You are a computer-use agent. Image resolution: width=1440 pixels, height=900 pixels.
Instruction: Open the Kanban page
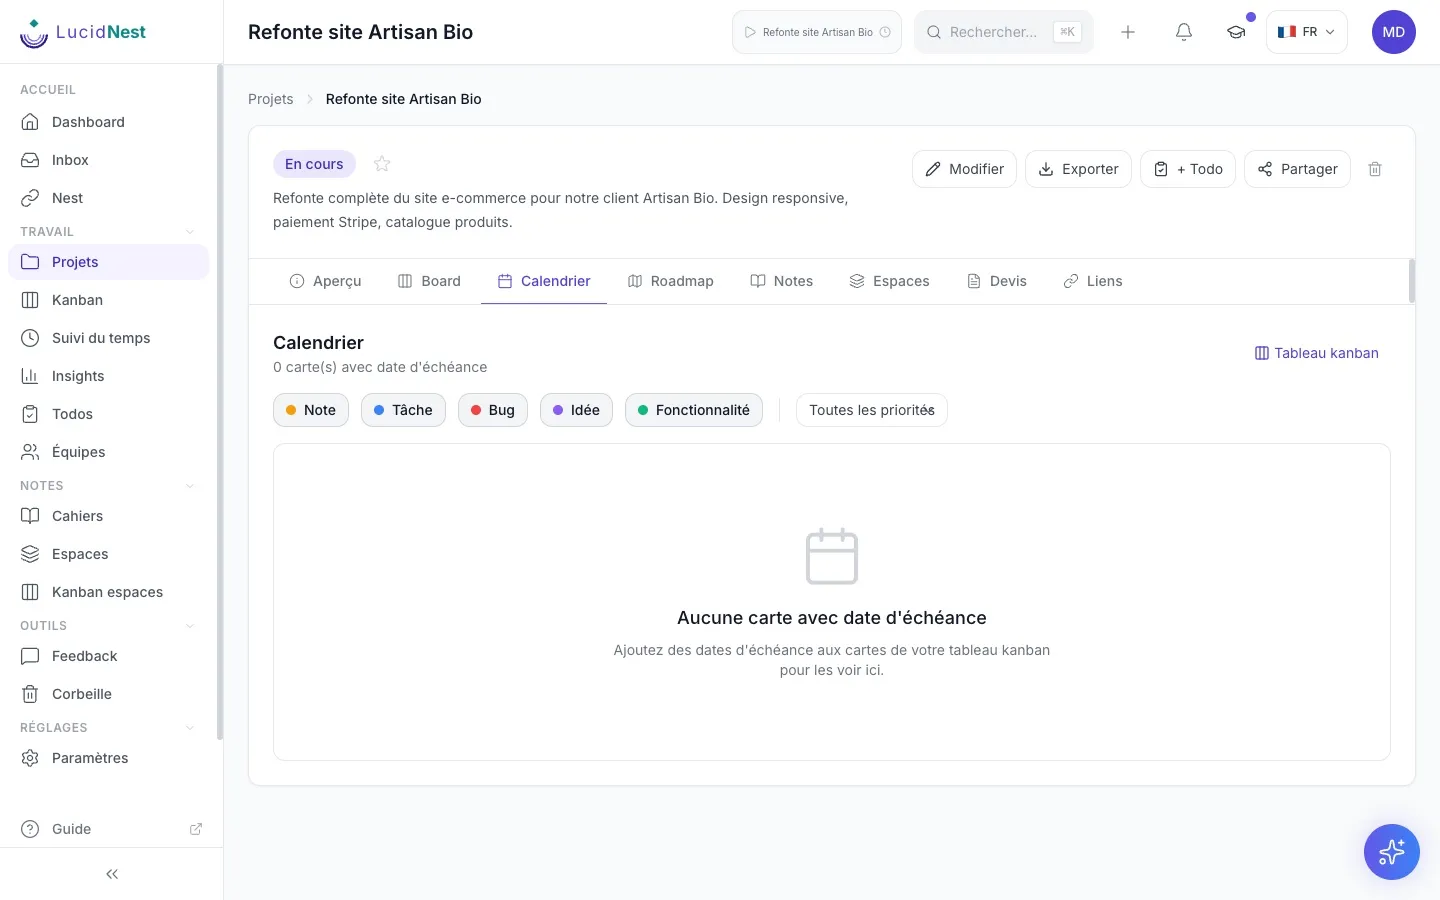108,300
